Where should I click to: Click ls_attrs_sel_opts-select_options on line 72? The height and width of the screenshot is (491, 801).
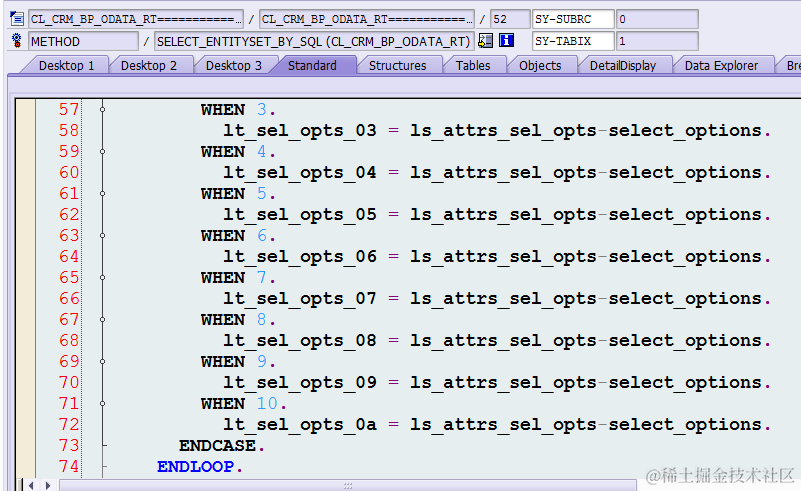586,425
